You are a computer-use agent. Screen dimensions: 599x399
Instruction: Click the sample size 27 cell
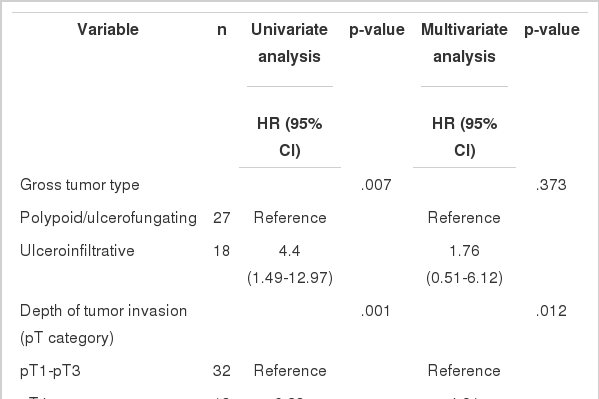[222, 218]
